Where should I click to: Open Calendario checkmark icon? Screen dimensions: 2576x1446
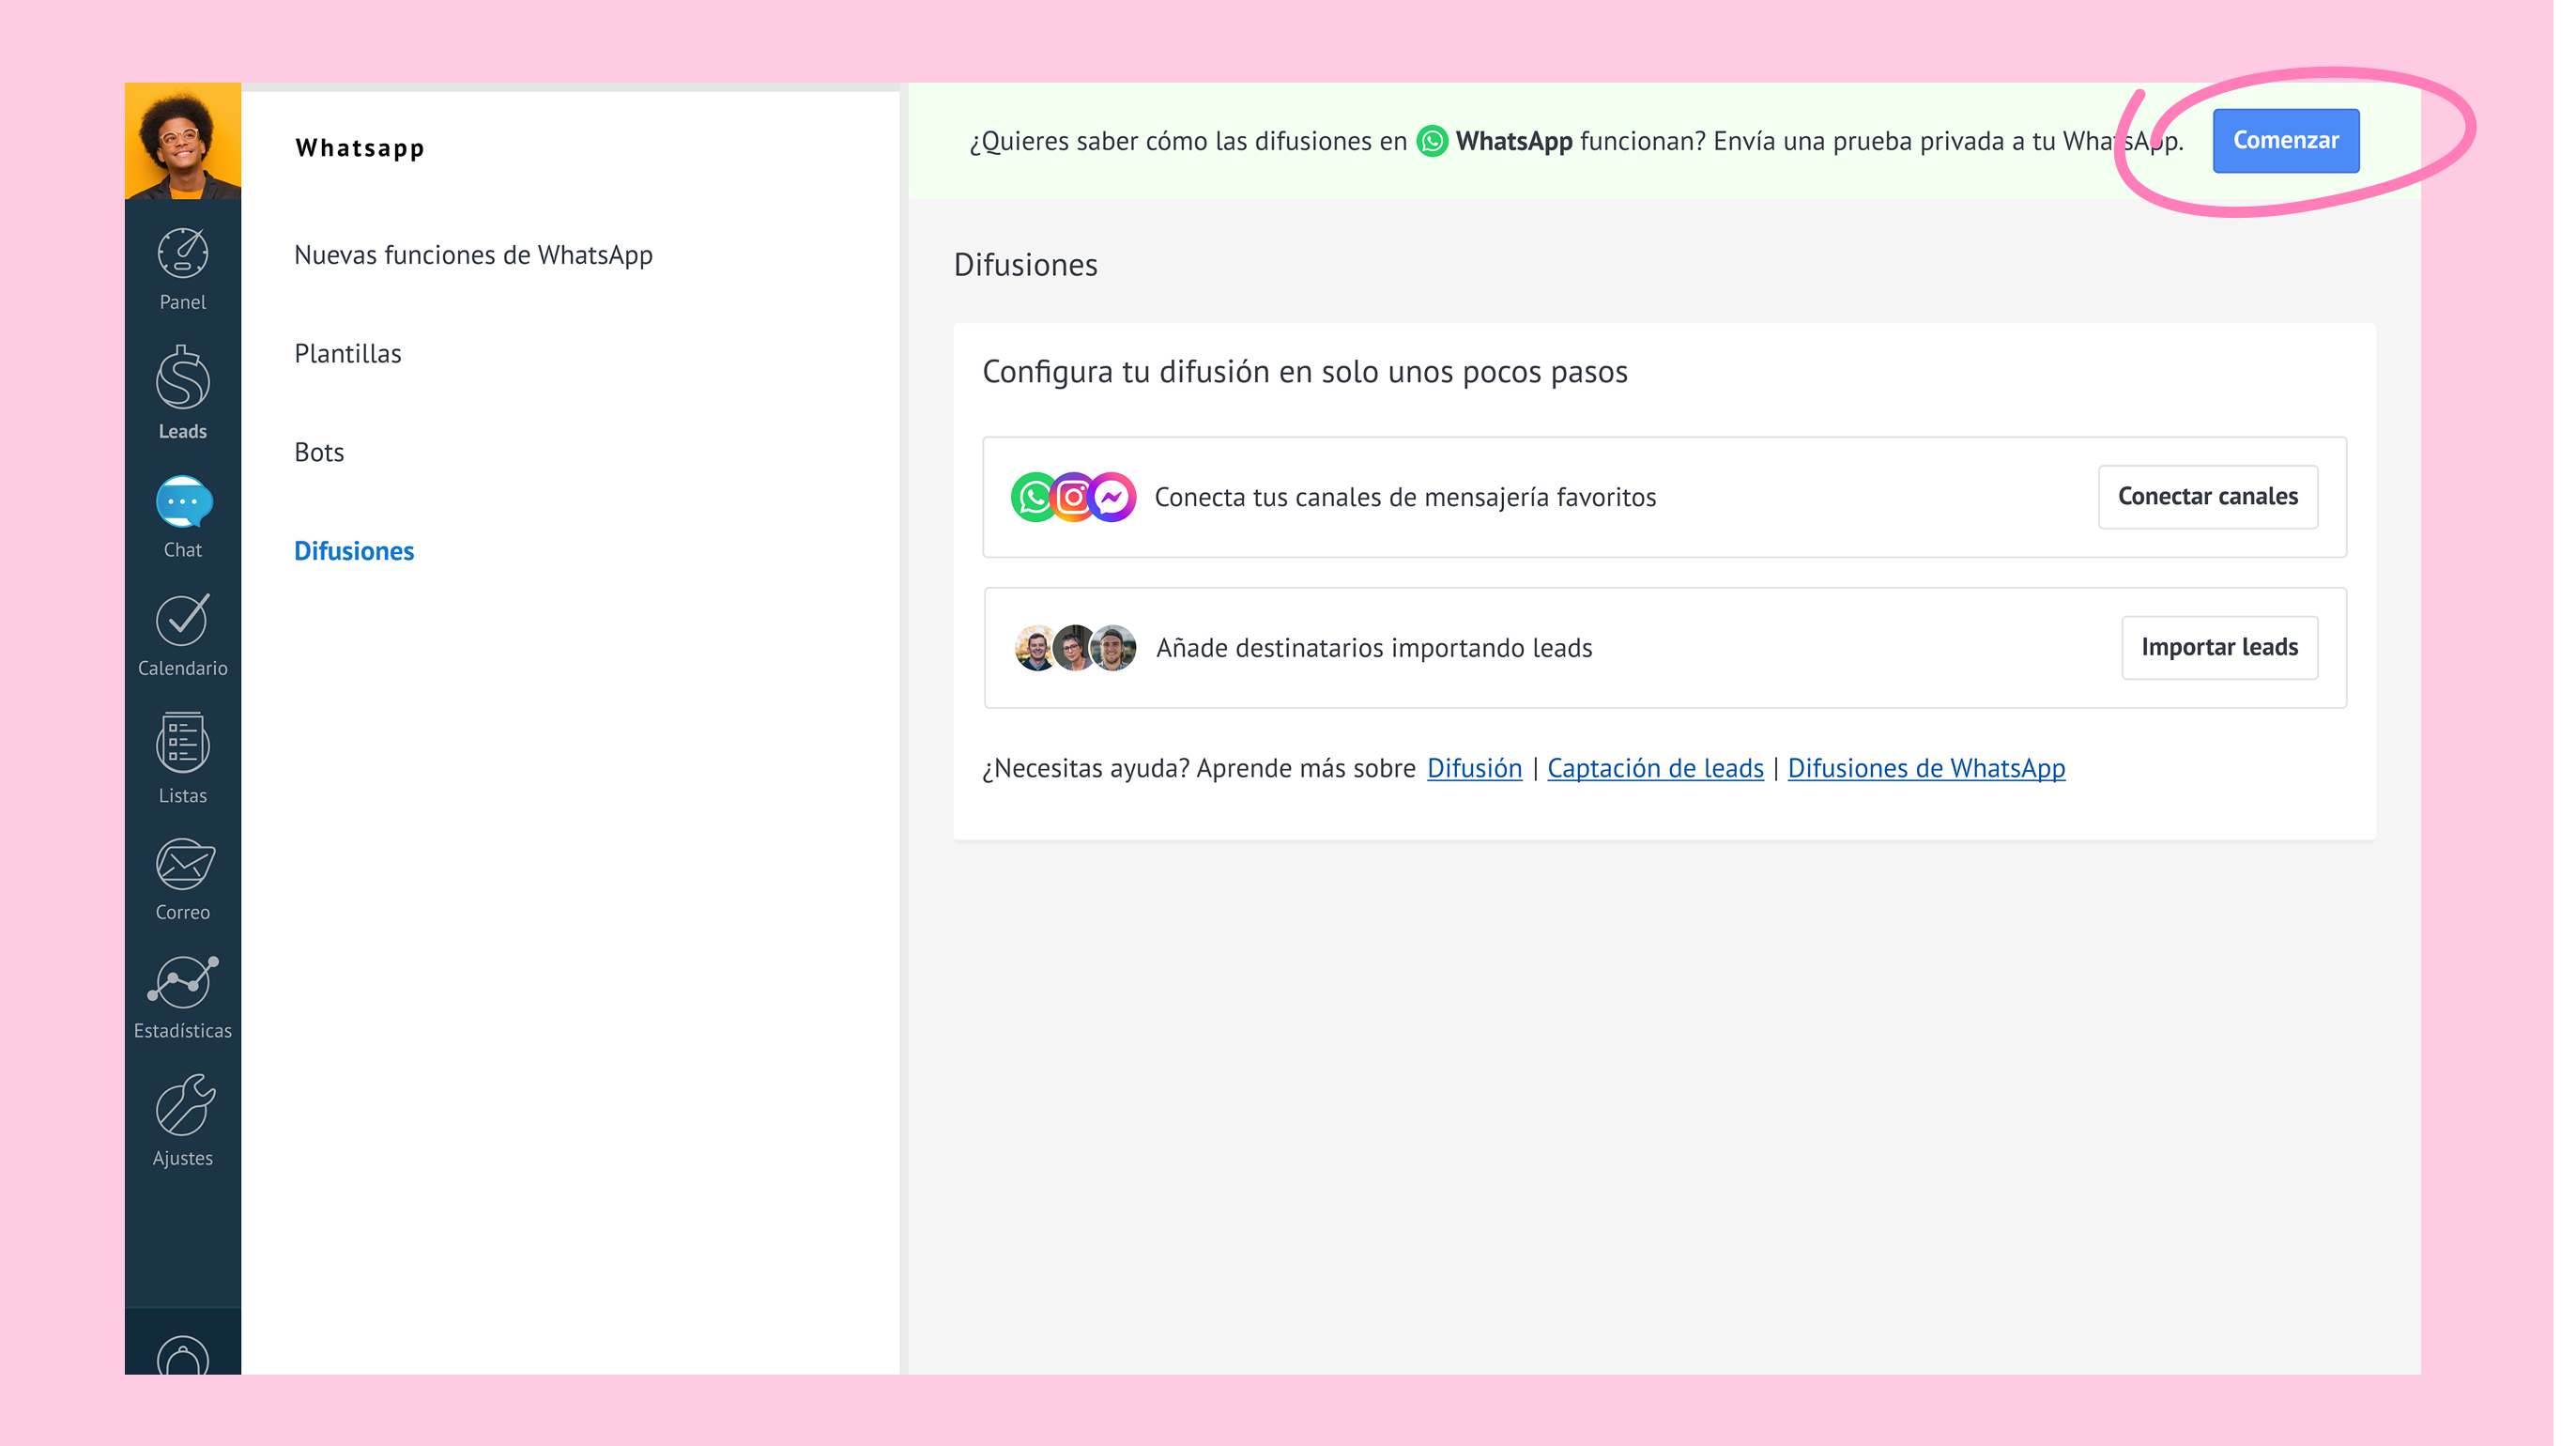pos(182,621)
